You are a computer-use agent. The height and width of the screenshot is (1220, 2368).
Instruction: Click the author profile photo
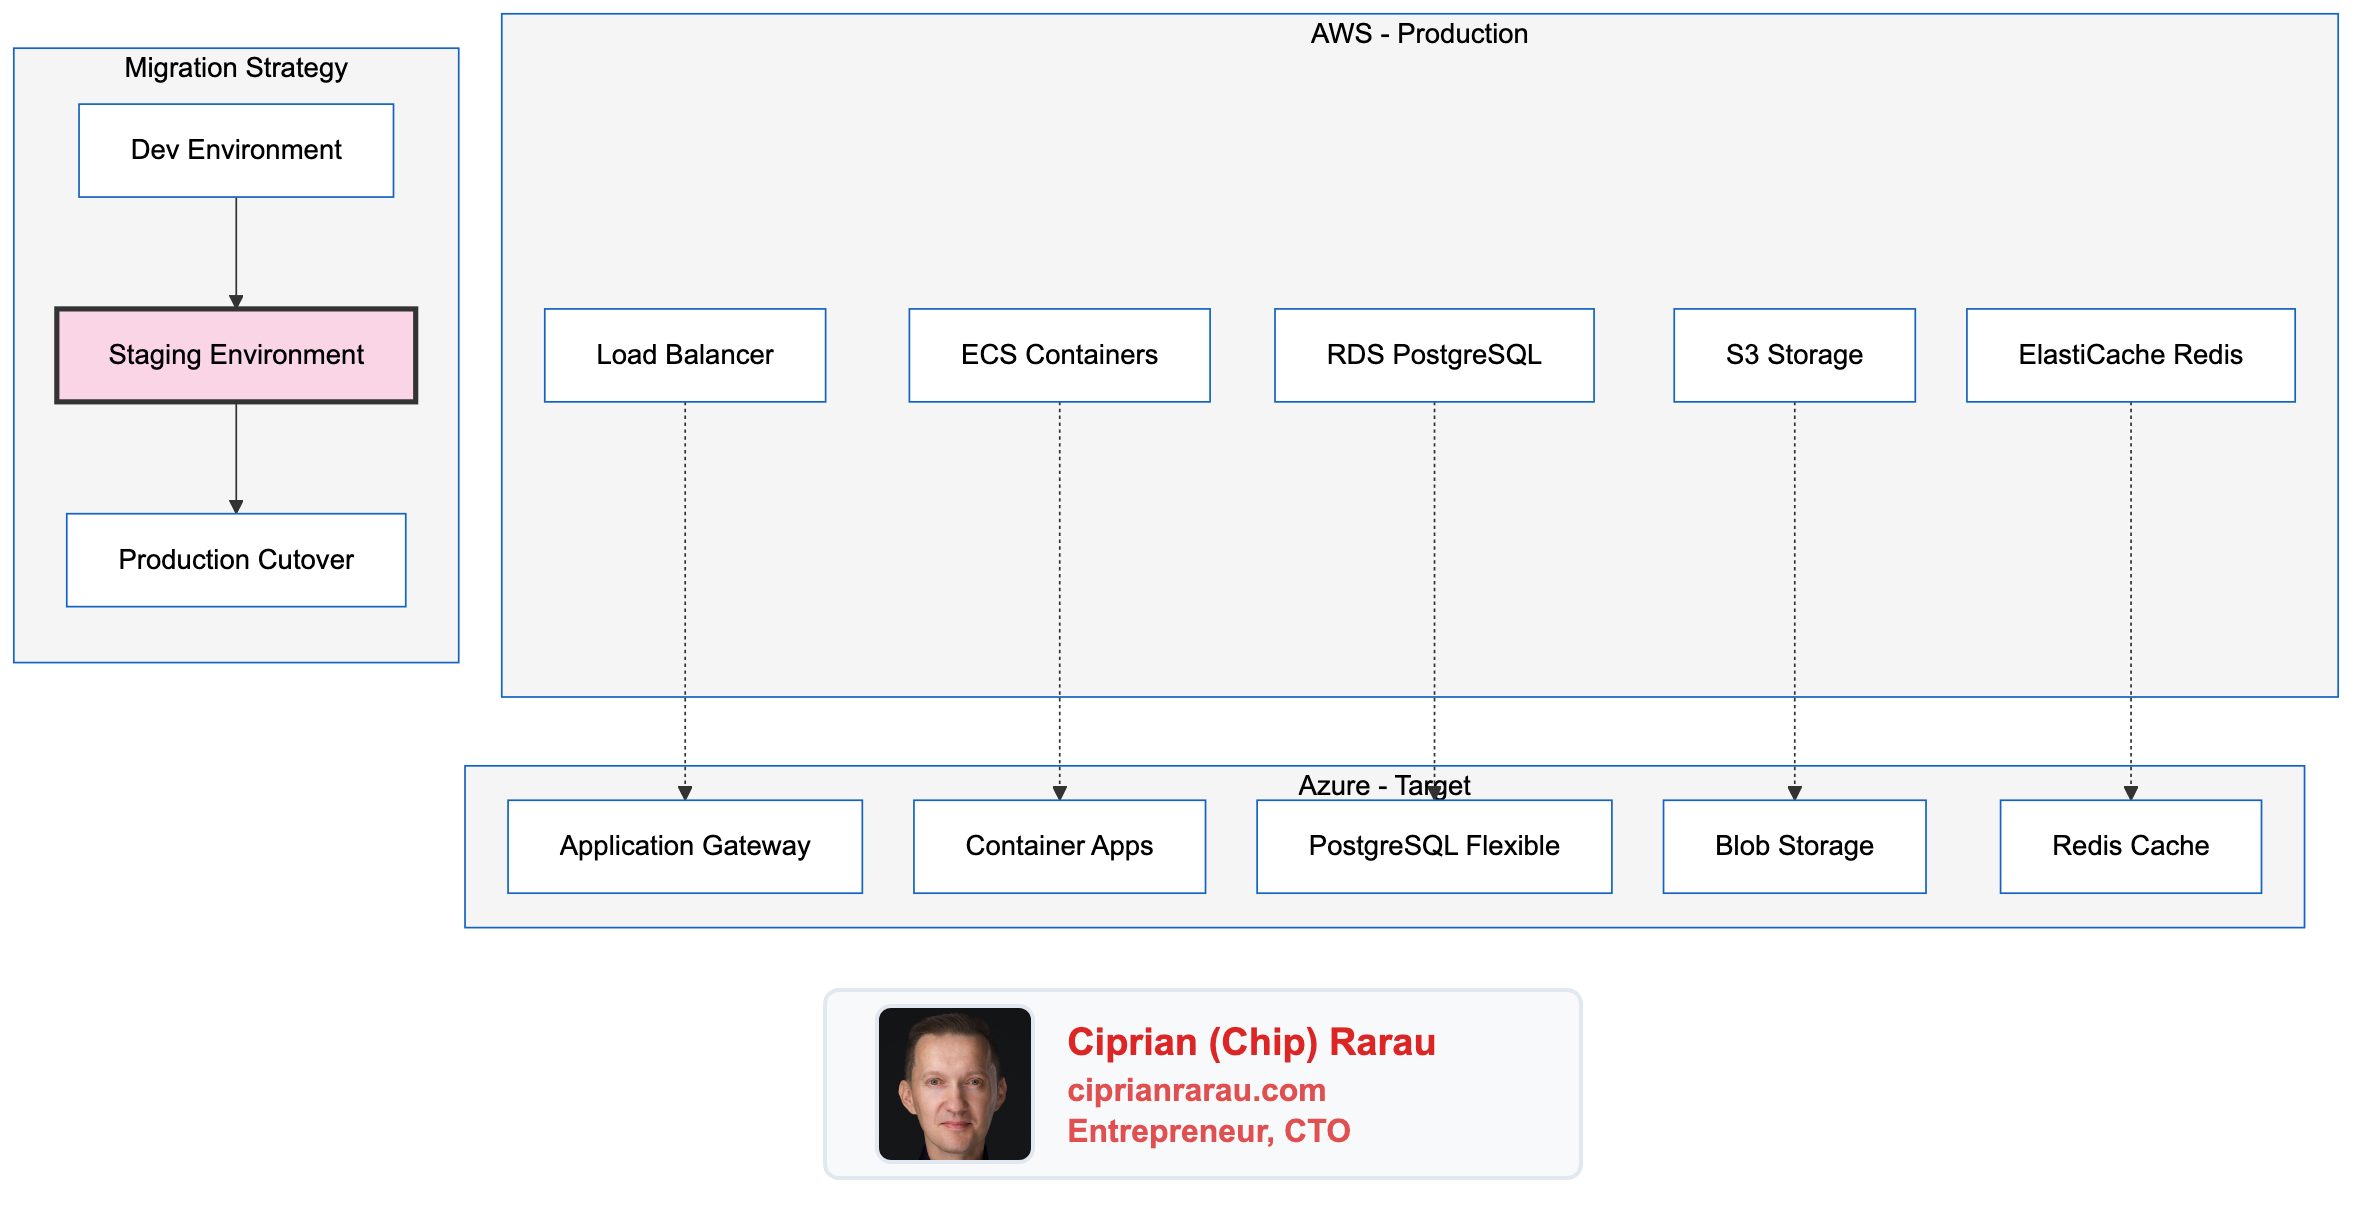pos(954,1084)
